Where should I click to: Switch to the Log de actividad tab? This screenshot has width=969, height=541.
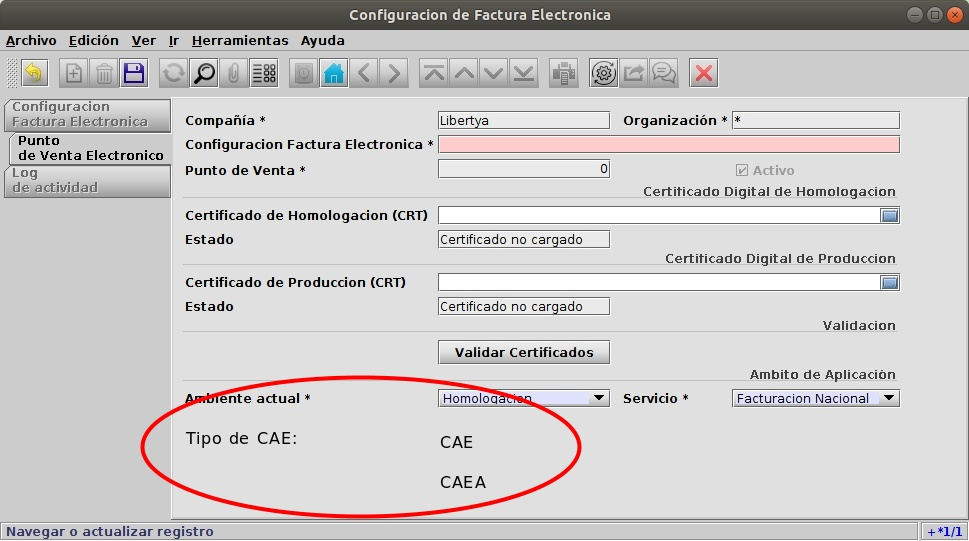coord(87,181)
